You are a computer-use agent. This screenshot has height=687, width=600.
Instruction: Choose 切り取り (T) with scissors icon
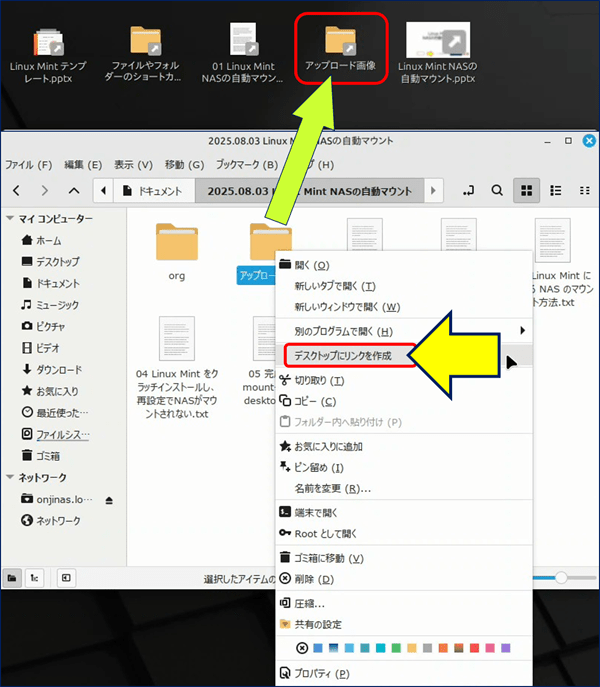click(403, 380)
